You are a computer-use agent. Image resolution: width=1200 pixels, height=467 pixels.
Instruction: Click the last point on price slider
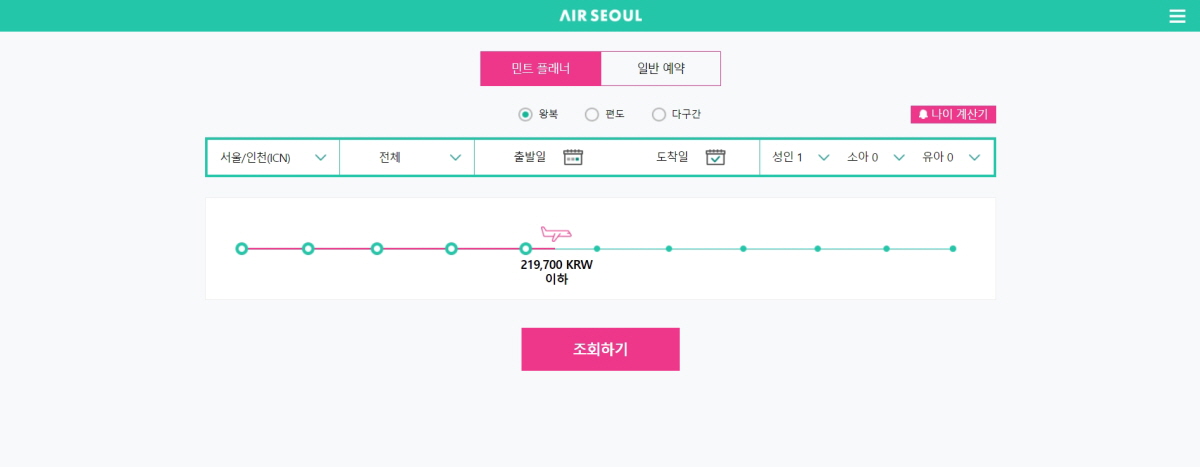pyautogui.click(x=953, y=248)
